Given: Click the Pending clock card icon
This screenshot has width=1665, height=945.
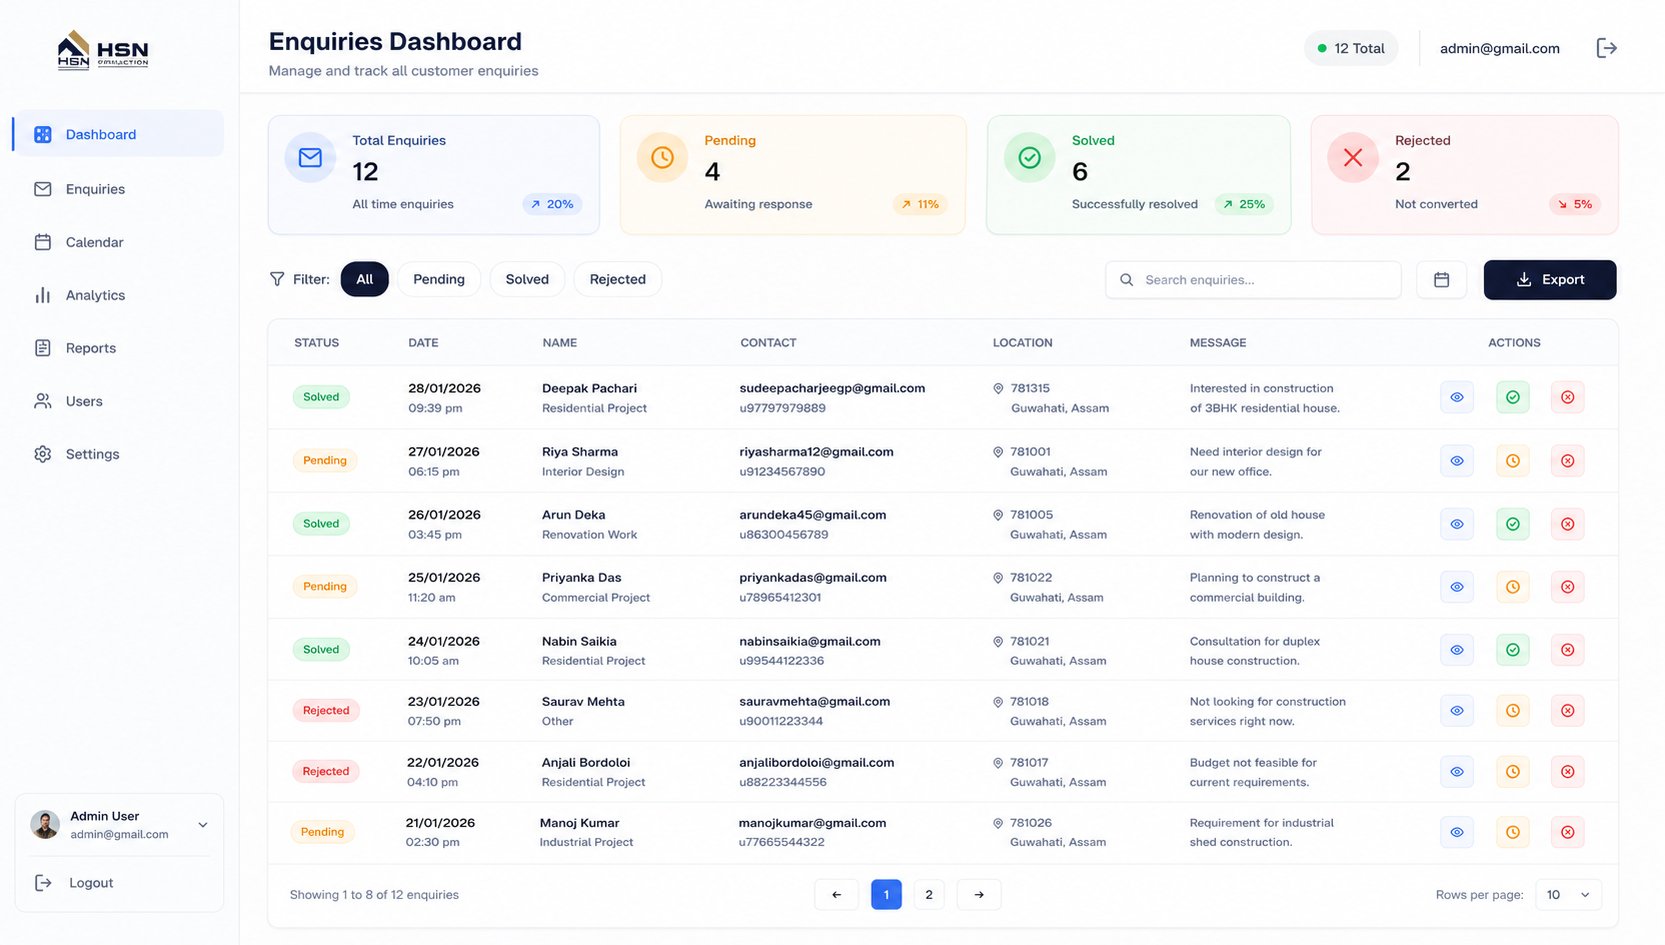Looking at the screenshot, I should 662,158.
